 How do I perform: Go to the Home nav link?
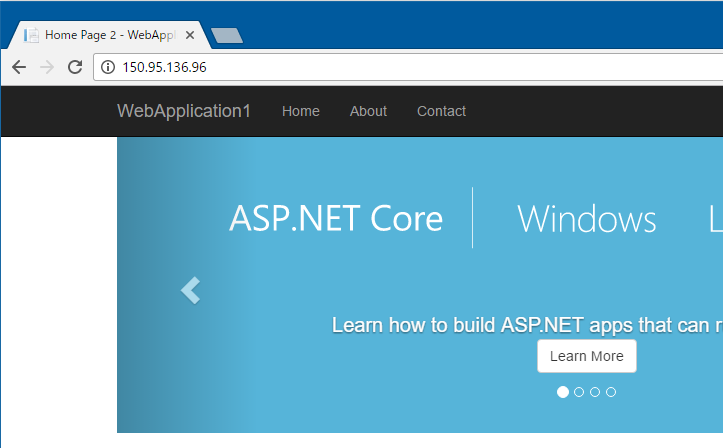(x=301, y=111)
